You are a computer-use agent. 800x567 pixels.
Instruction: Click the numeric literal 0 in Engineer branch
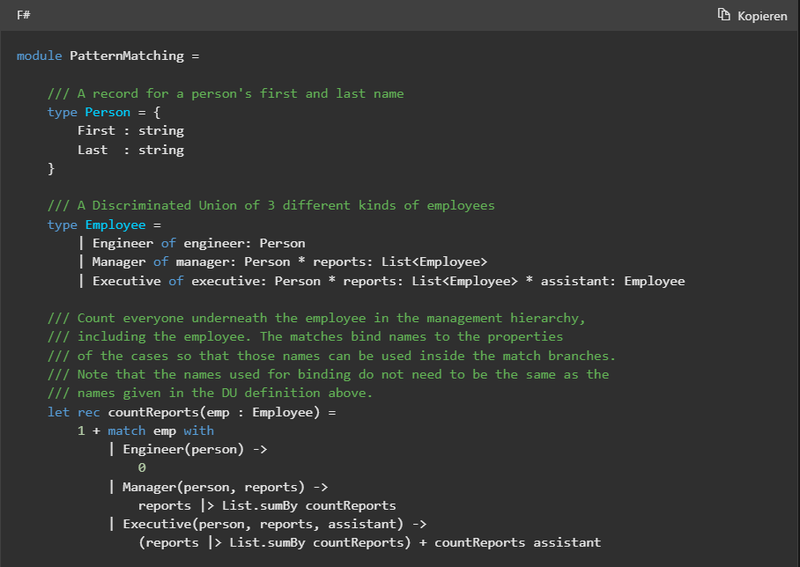pyautogui.click(x=142, y=467)
